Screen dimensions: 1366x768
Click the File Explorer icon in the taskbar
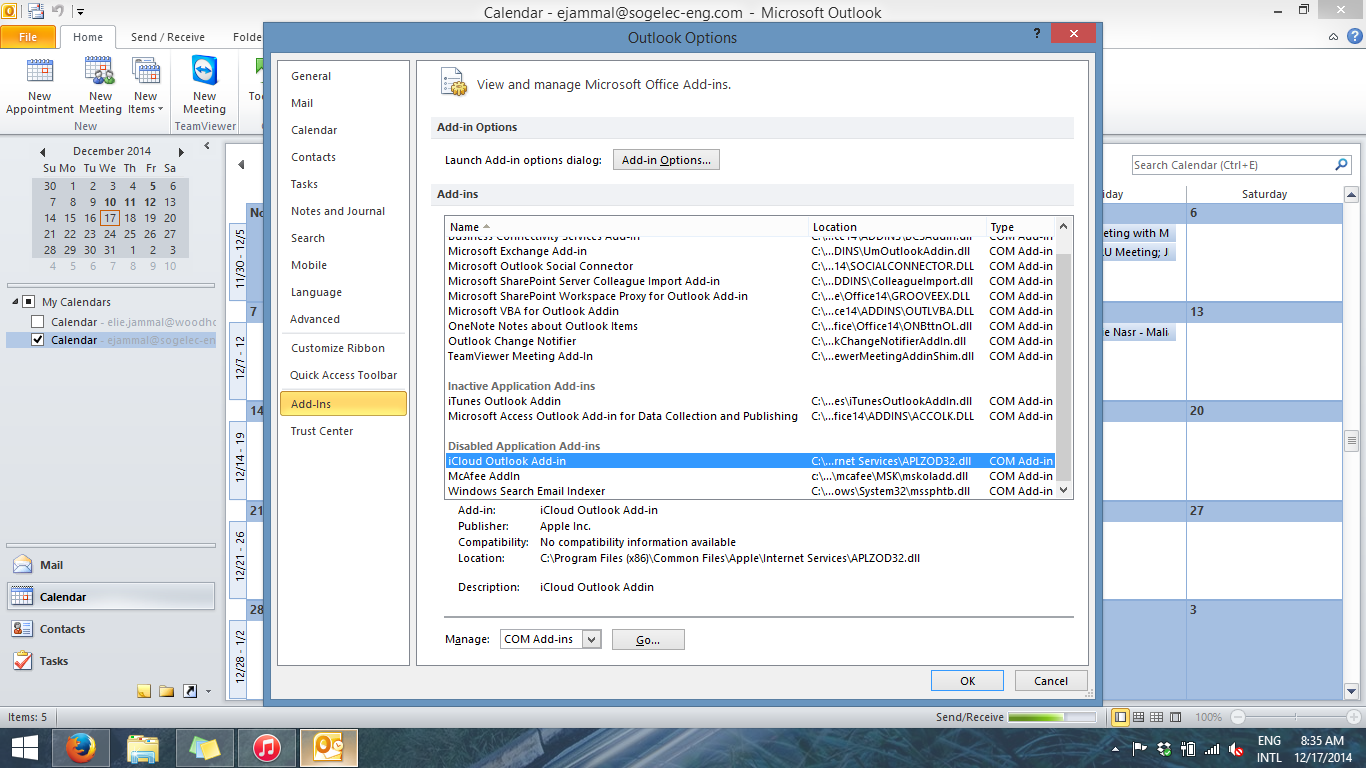pos(142,748)
